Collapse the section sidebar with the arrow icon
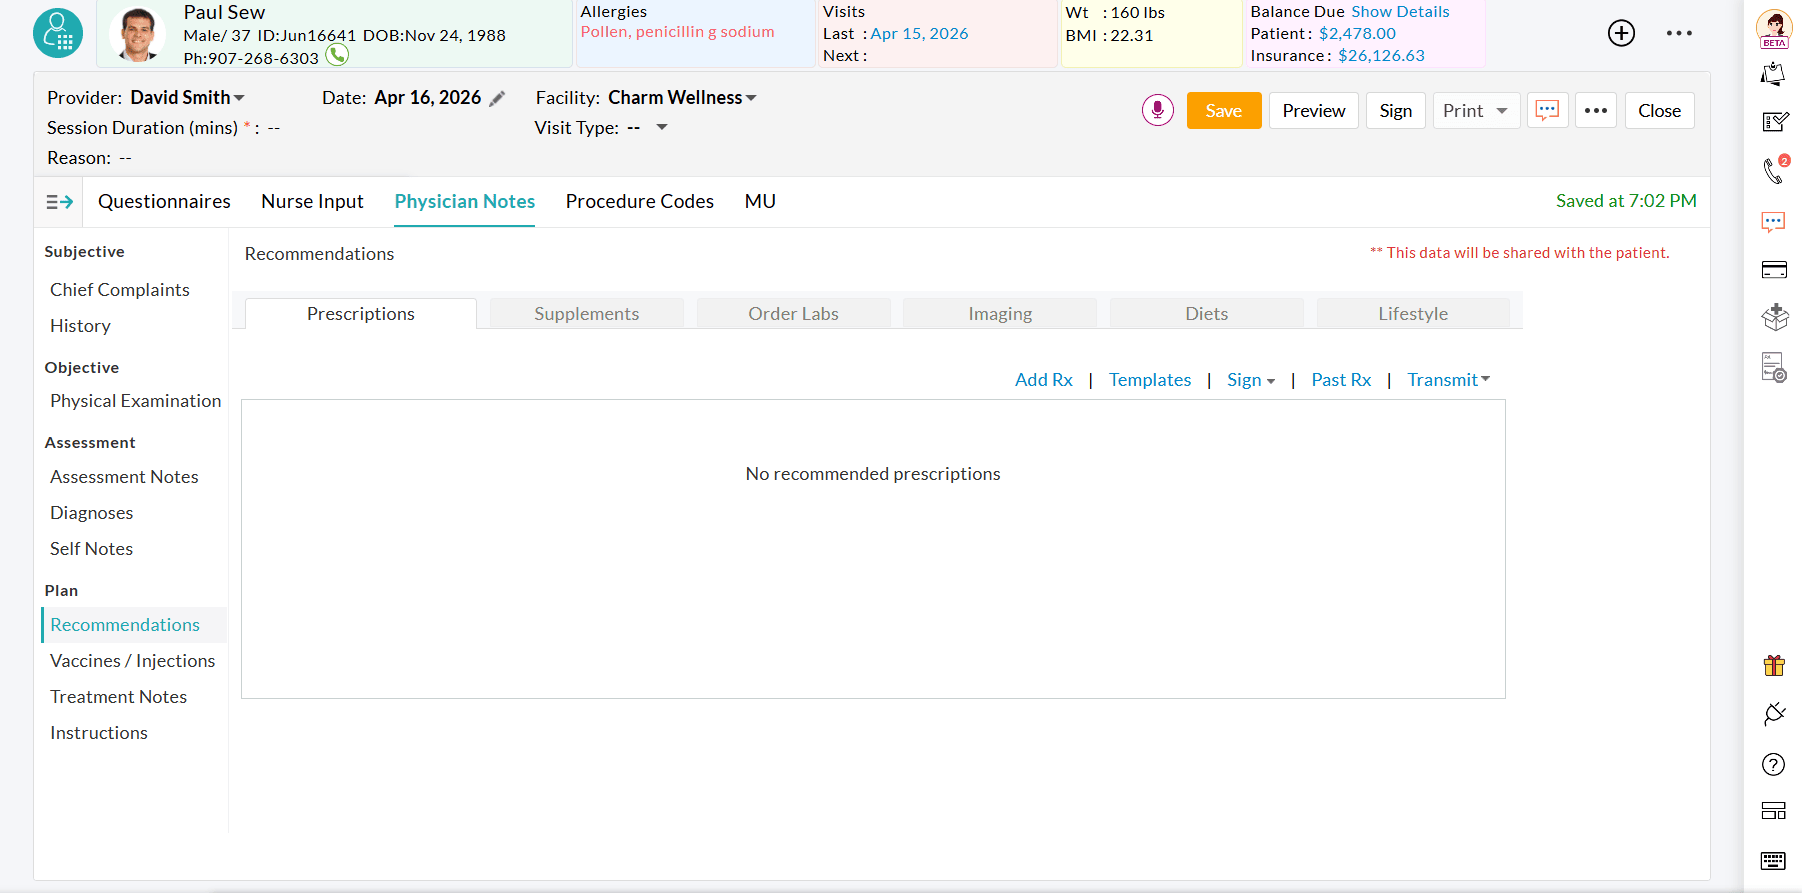Screen dimensions: 1802x893 tap(59, 202)
